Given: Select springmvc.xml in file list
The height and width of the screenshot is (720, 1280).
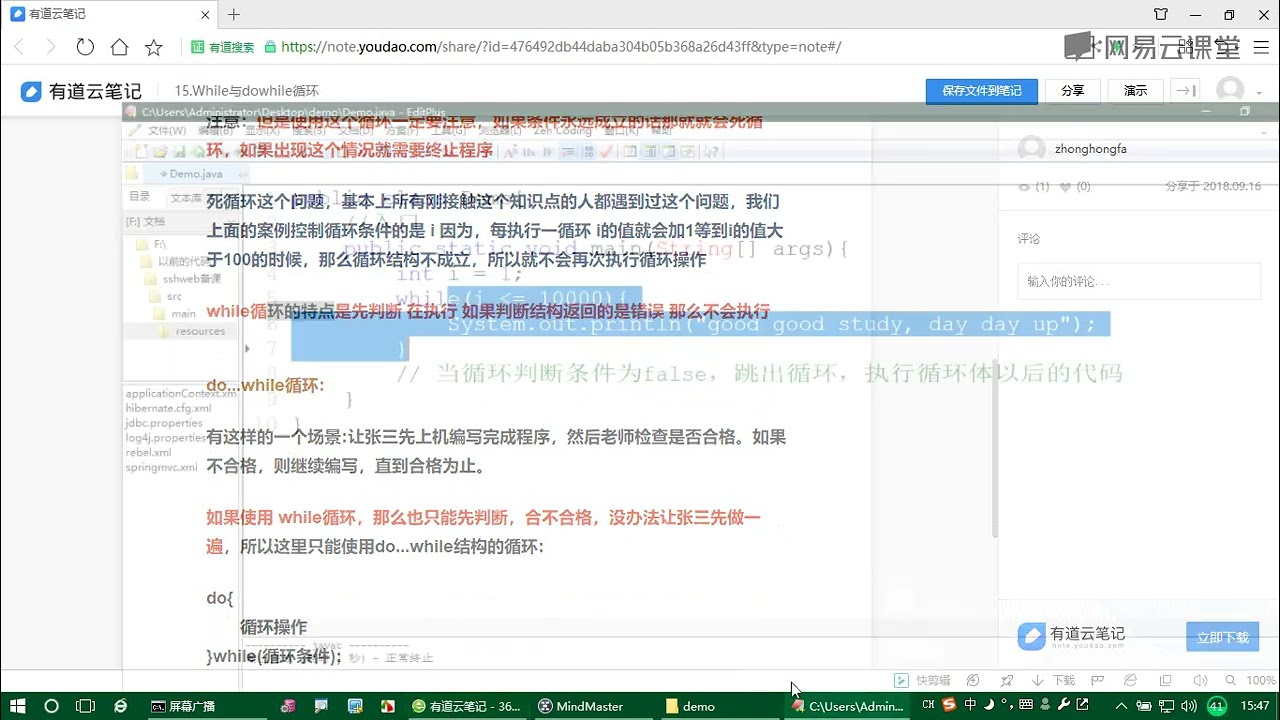Looking at the screenshot, I should (x=161, y=467).
